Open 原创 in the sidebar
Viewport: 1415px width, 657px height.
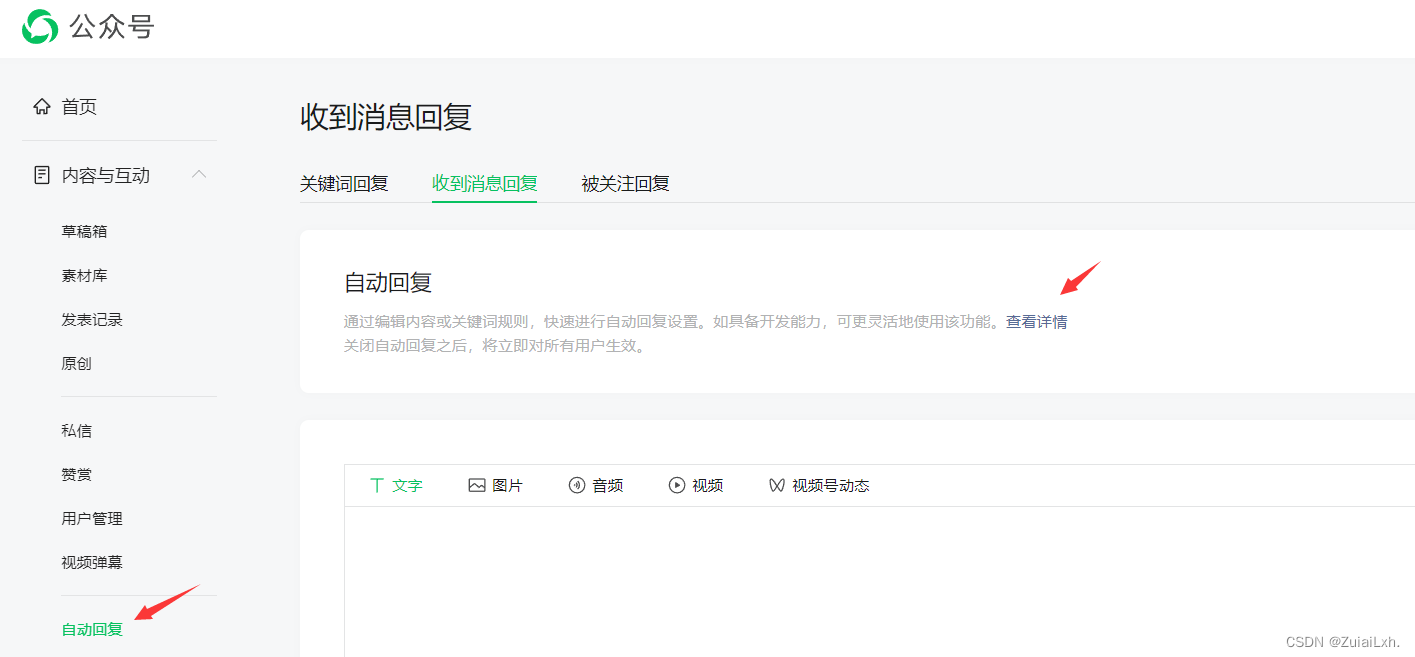[x=76, y=363]
